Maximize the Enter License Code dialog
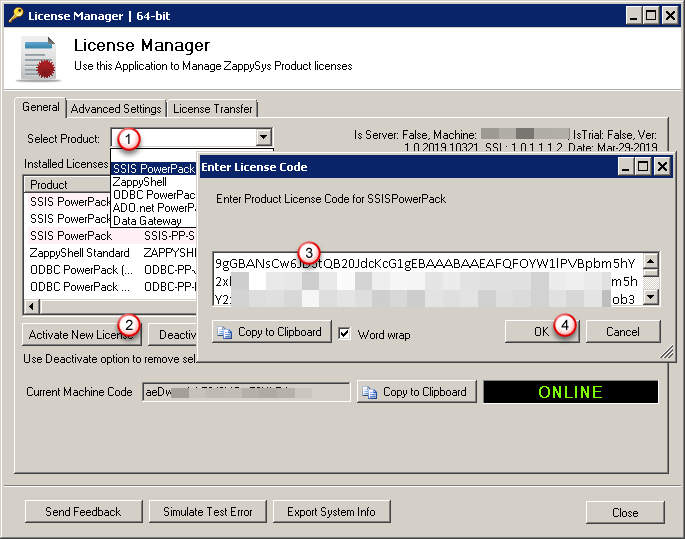685x539 pixels. click(x=643, y=167)
